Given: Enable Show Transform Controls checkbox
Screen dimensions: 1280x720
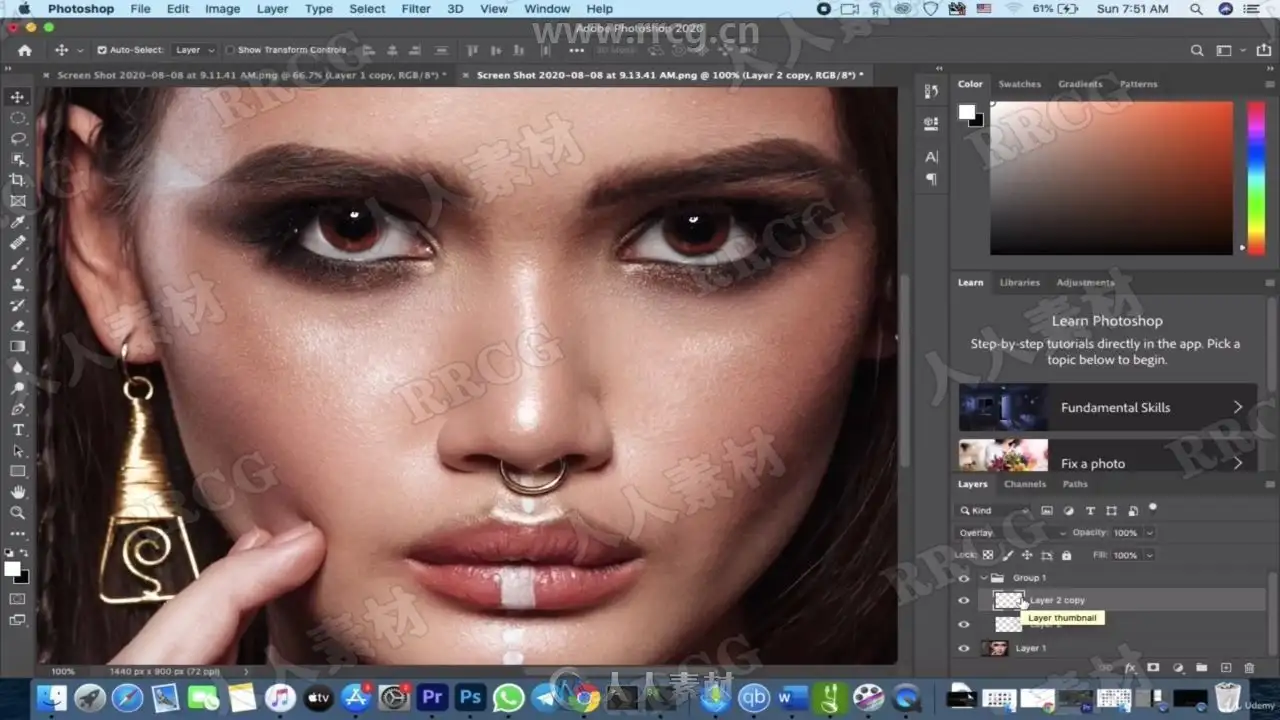Looking at the screenshot, I should coord(230,50).
